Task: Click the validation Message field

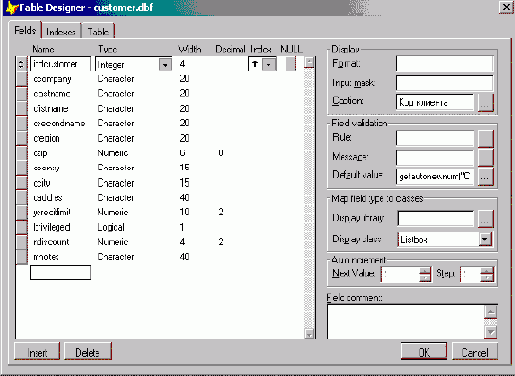Action: (x=435, y=158)
